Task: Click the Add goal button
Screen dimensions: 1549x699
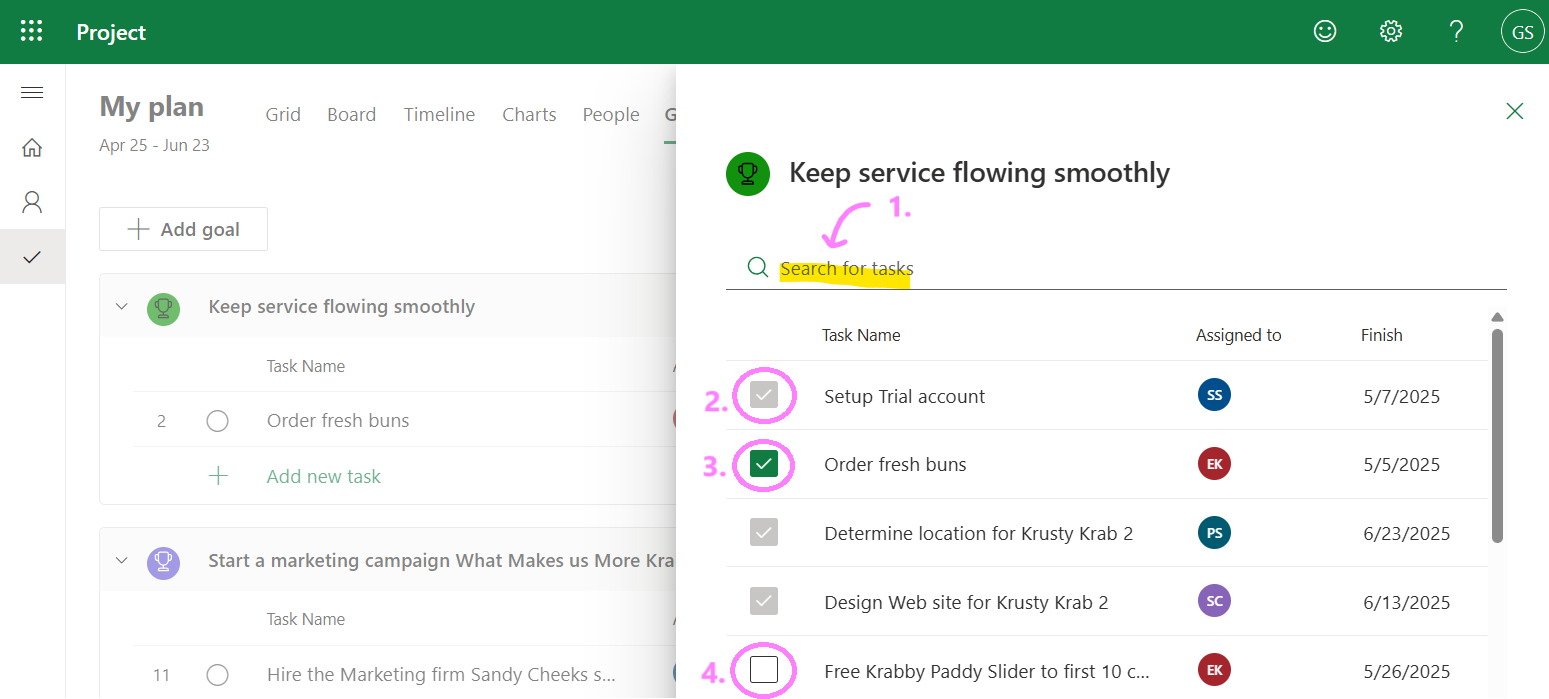Action: click(x=183, y=229)
